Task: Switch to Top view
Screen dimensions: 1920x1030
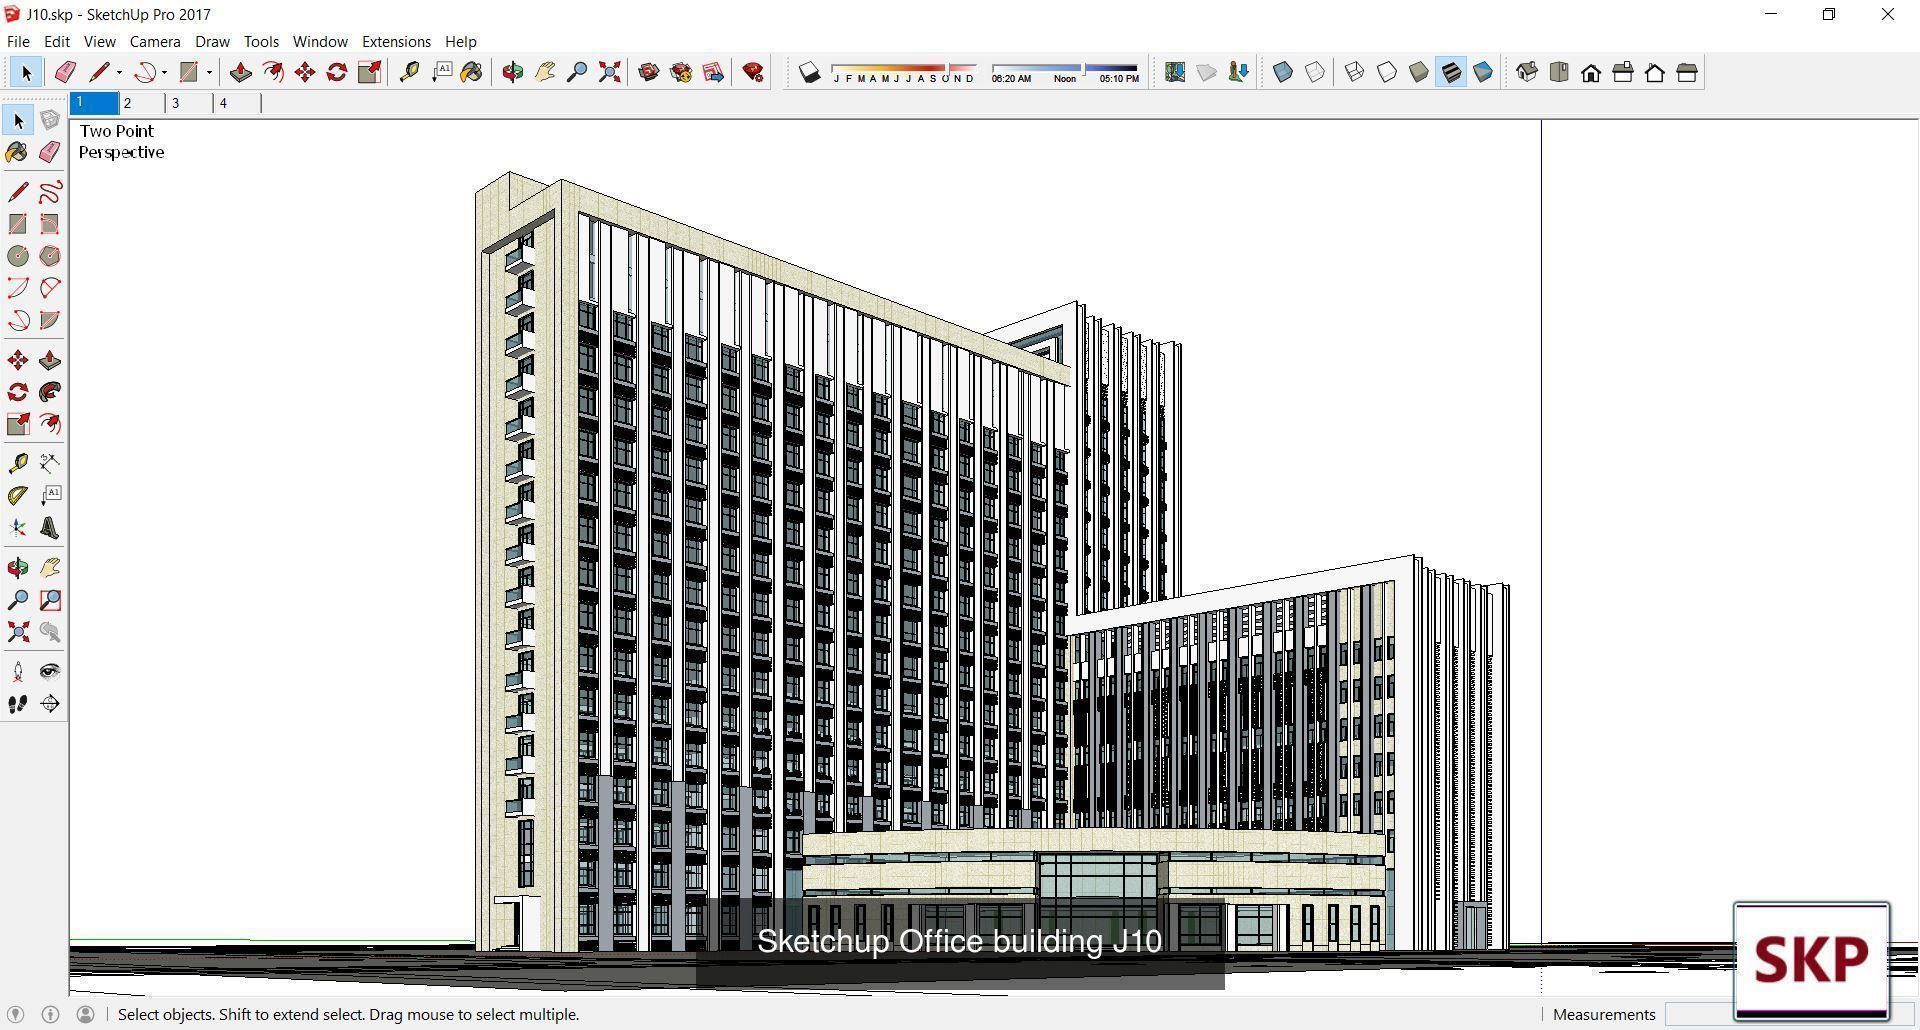Action: click(1559, 72)
